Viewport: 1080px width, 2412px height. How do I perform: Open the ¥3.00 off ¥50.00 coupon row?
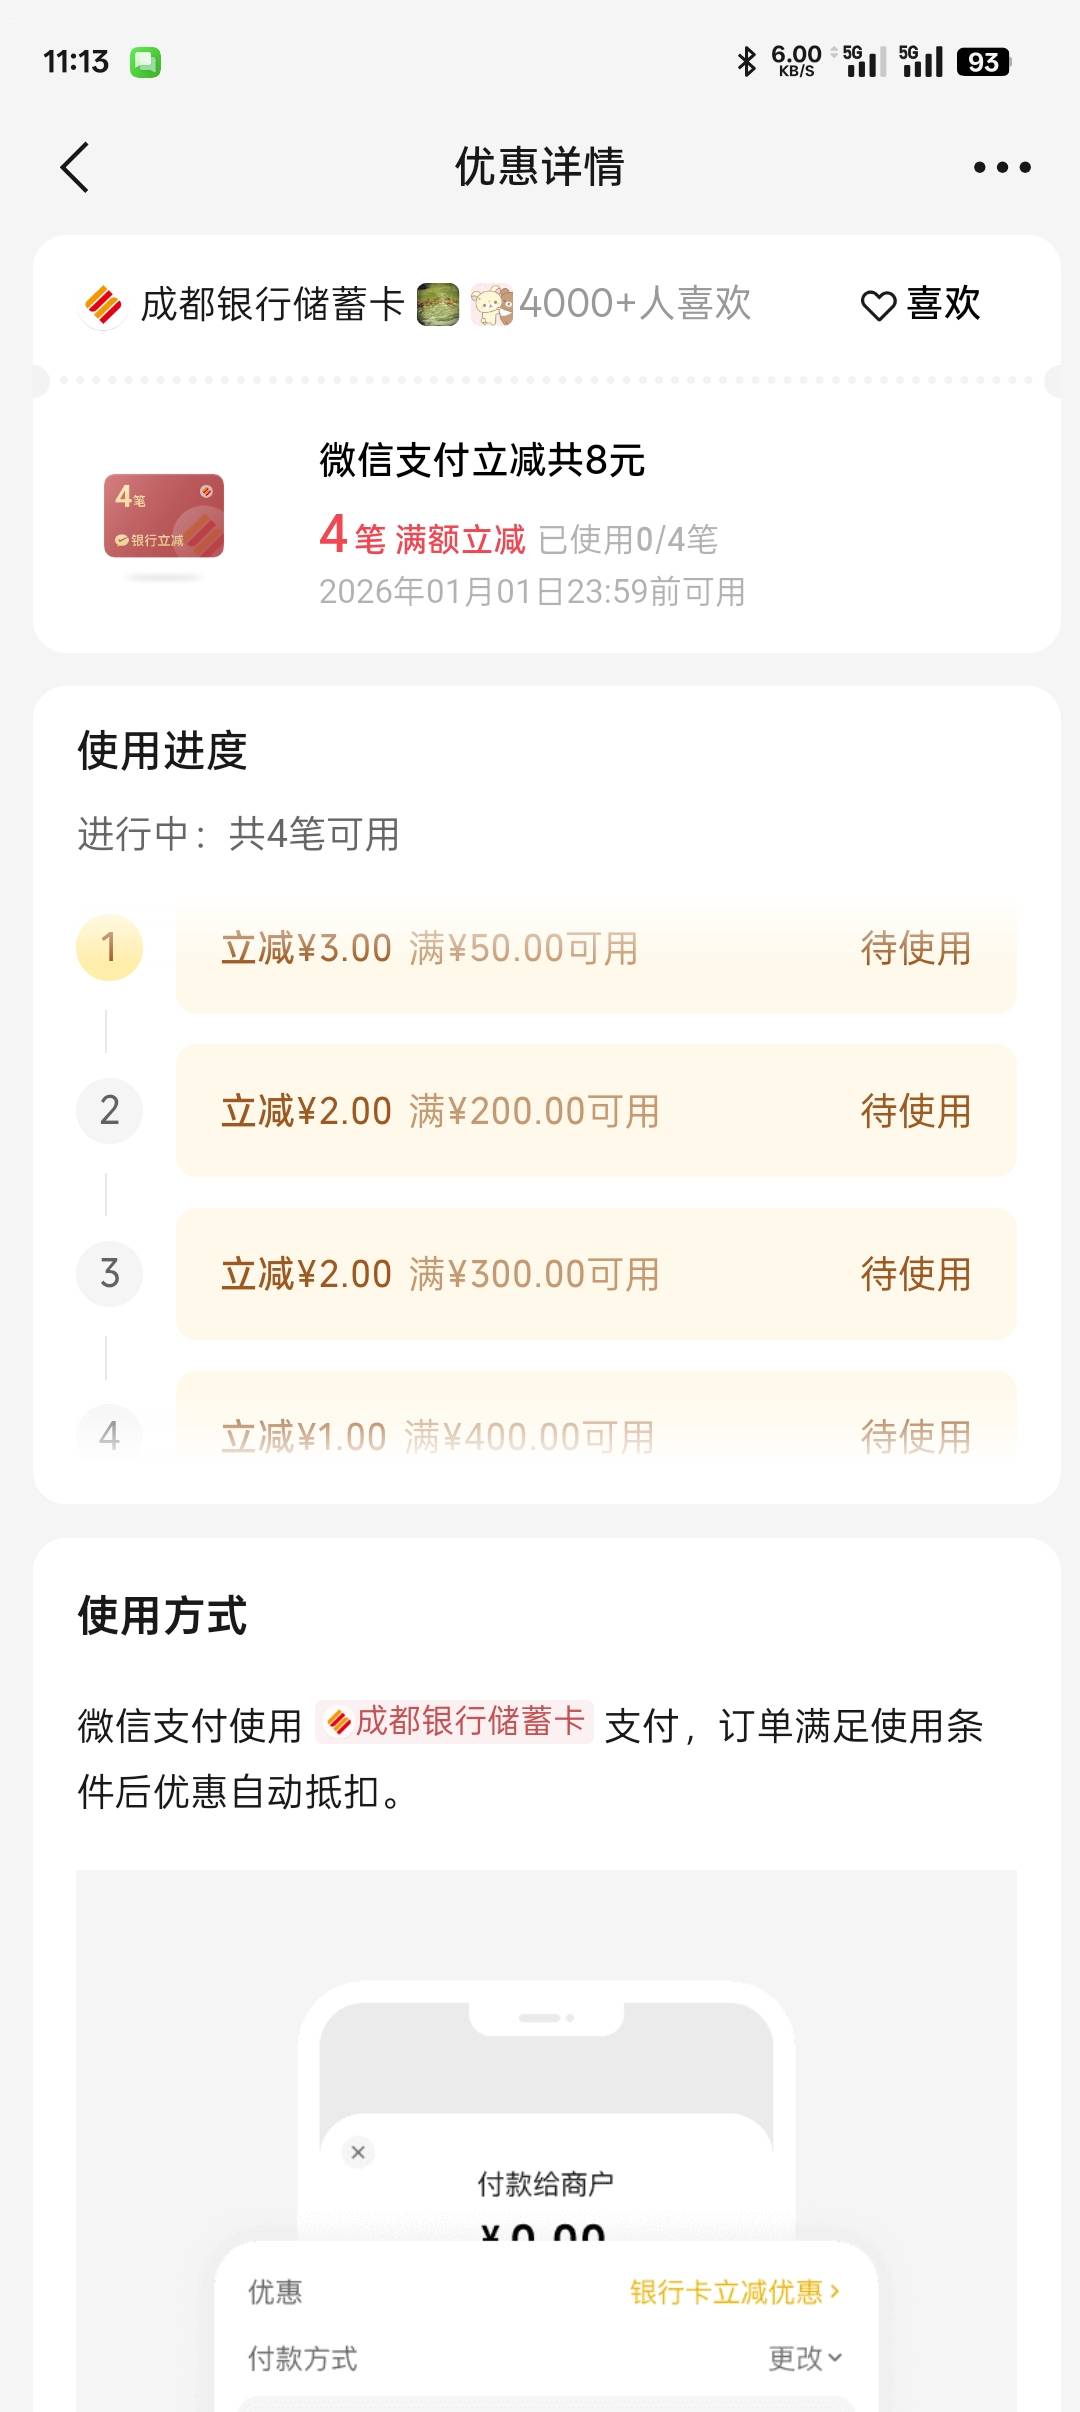coord(596,949)
